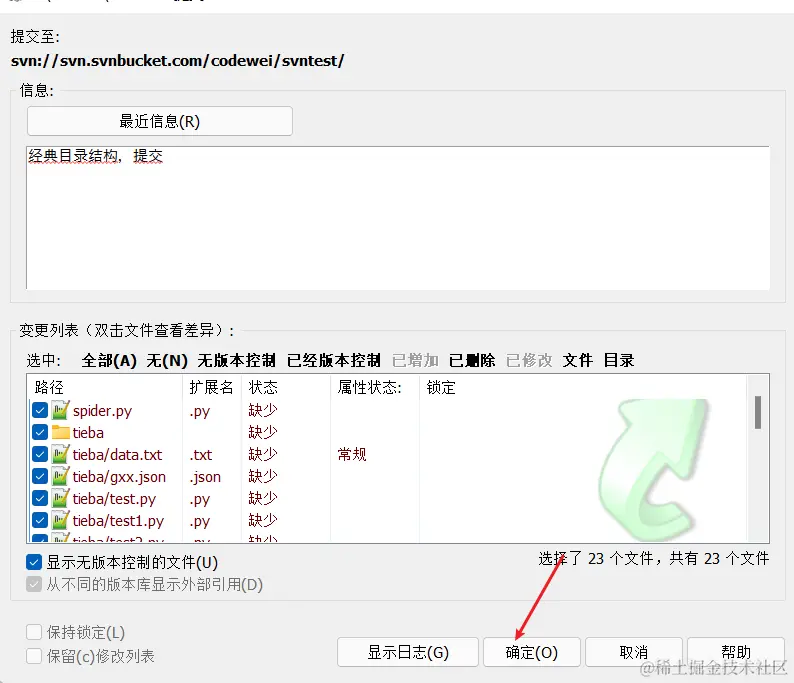Click the 常规 property status cell
794x683 pixels.
pos(352,454)
